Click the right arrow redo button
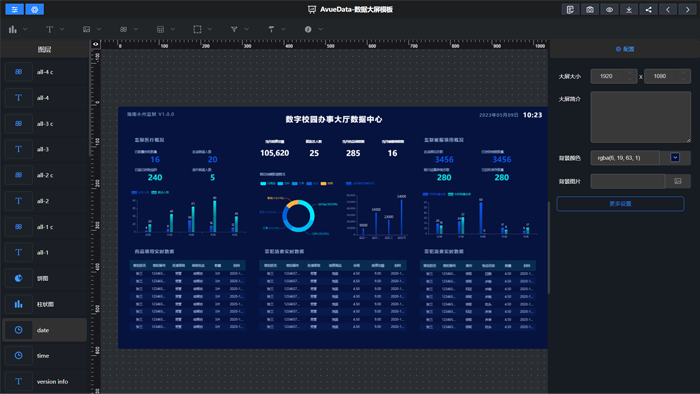 coord(688,9)
